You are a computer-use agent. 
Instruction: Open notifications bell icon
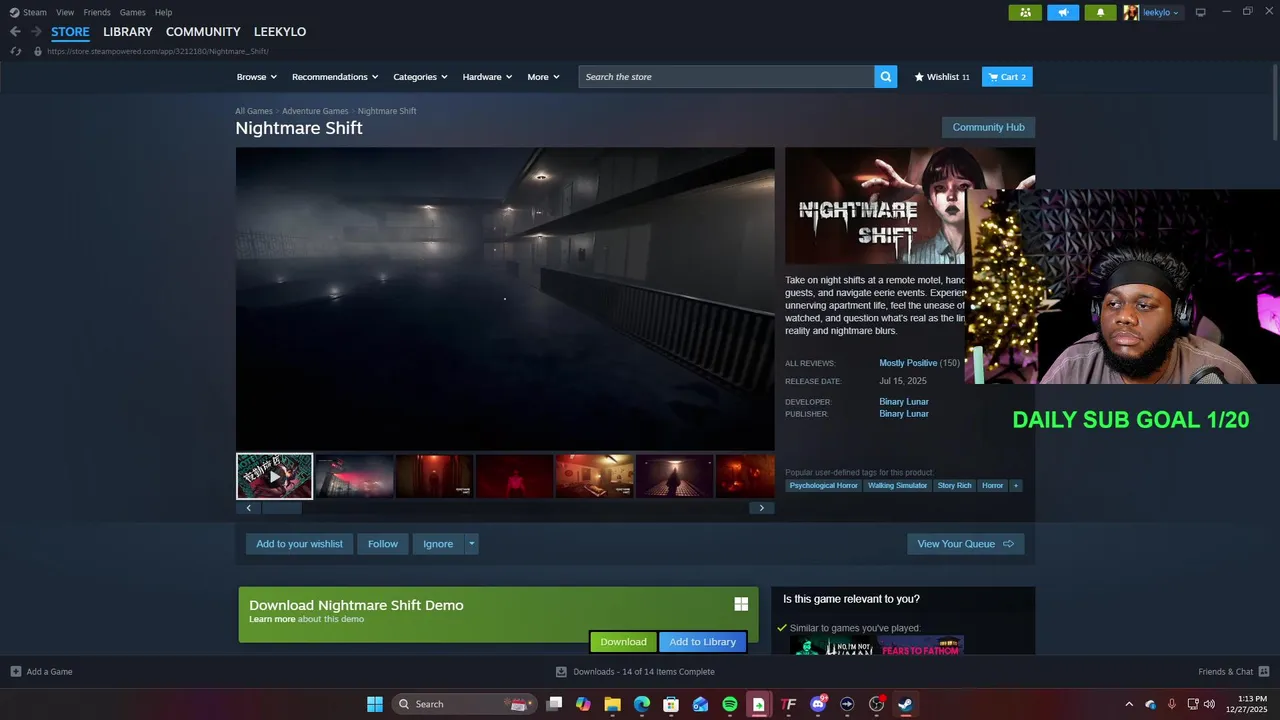pyautogui.click(x=1101, y=12)
